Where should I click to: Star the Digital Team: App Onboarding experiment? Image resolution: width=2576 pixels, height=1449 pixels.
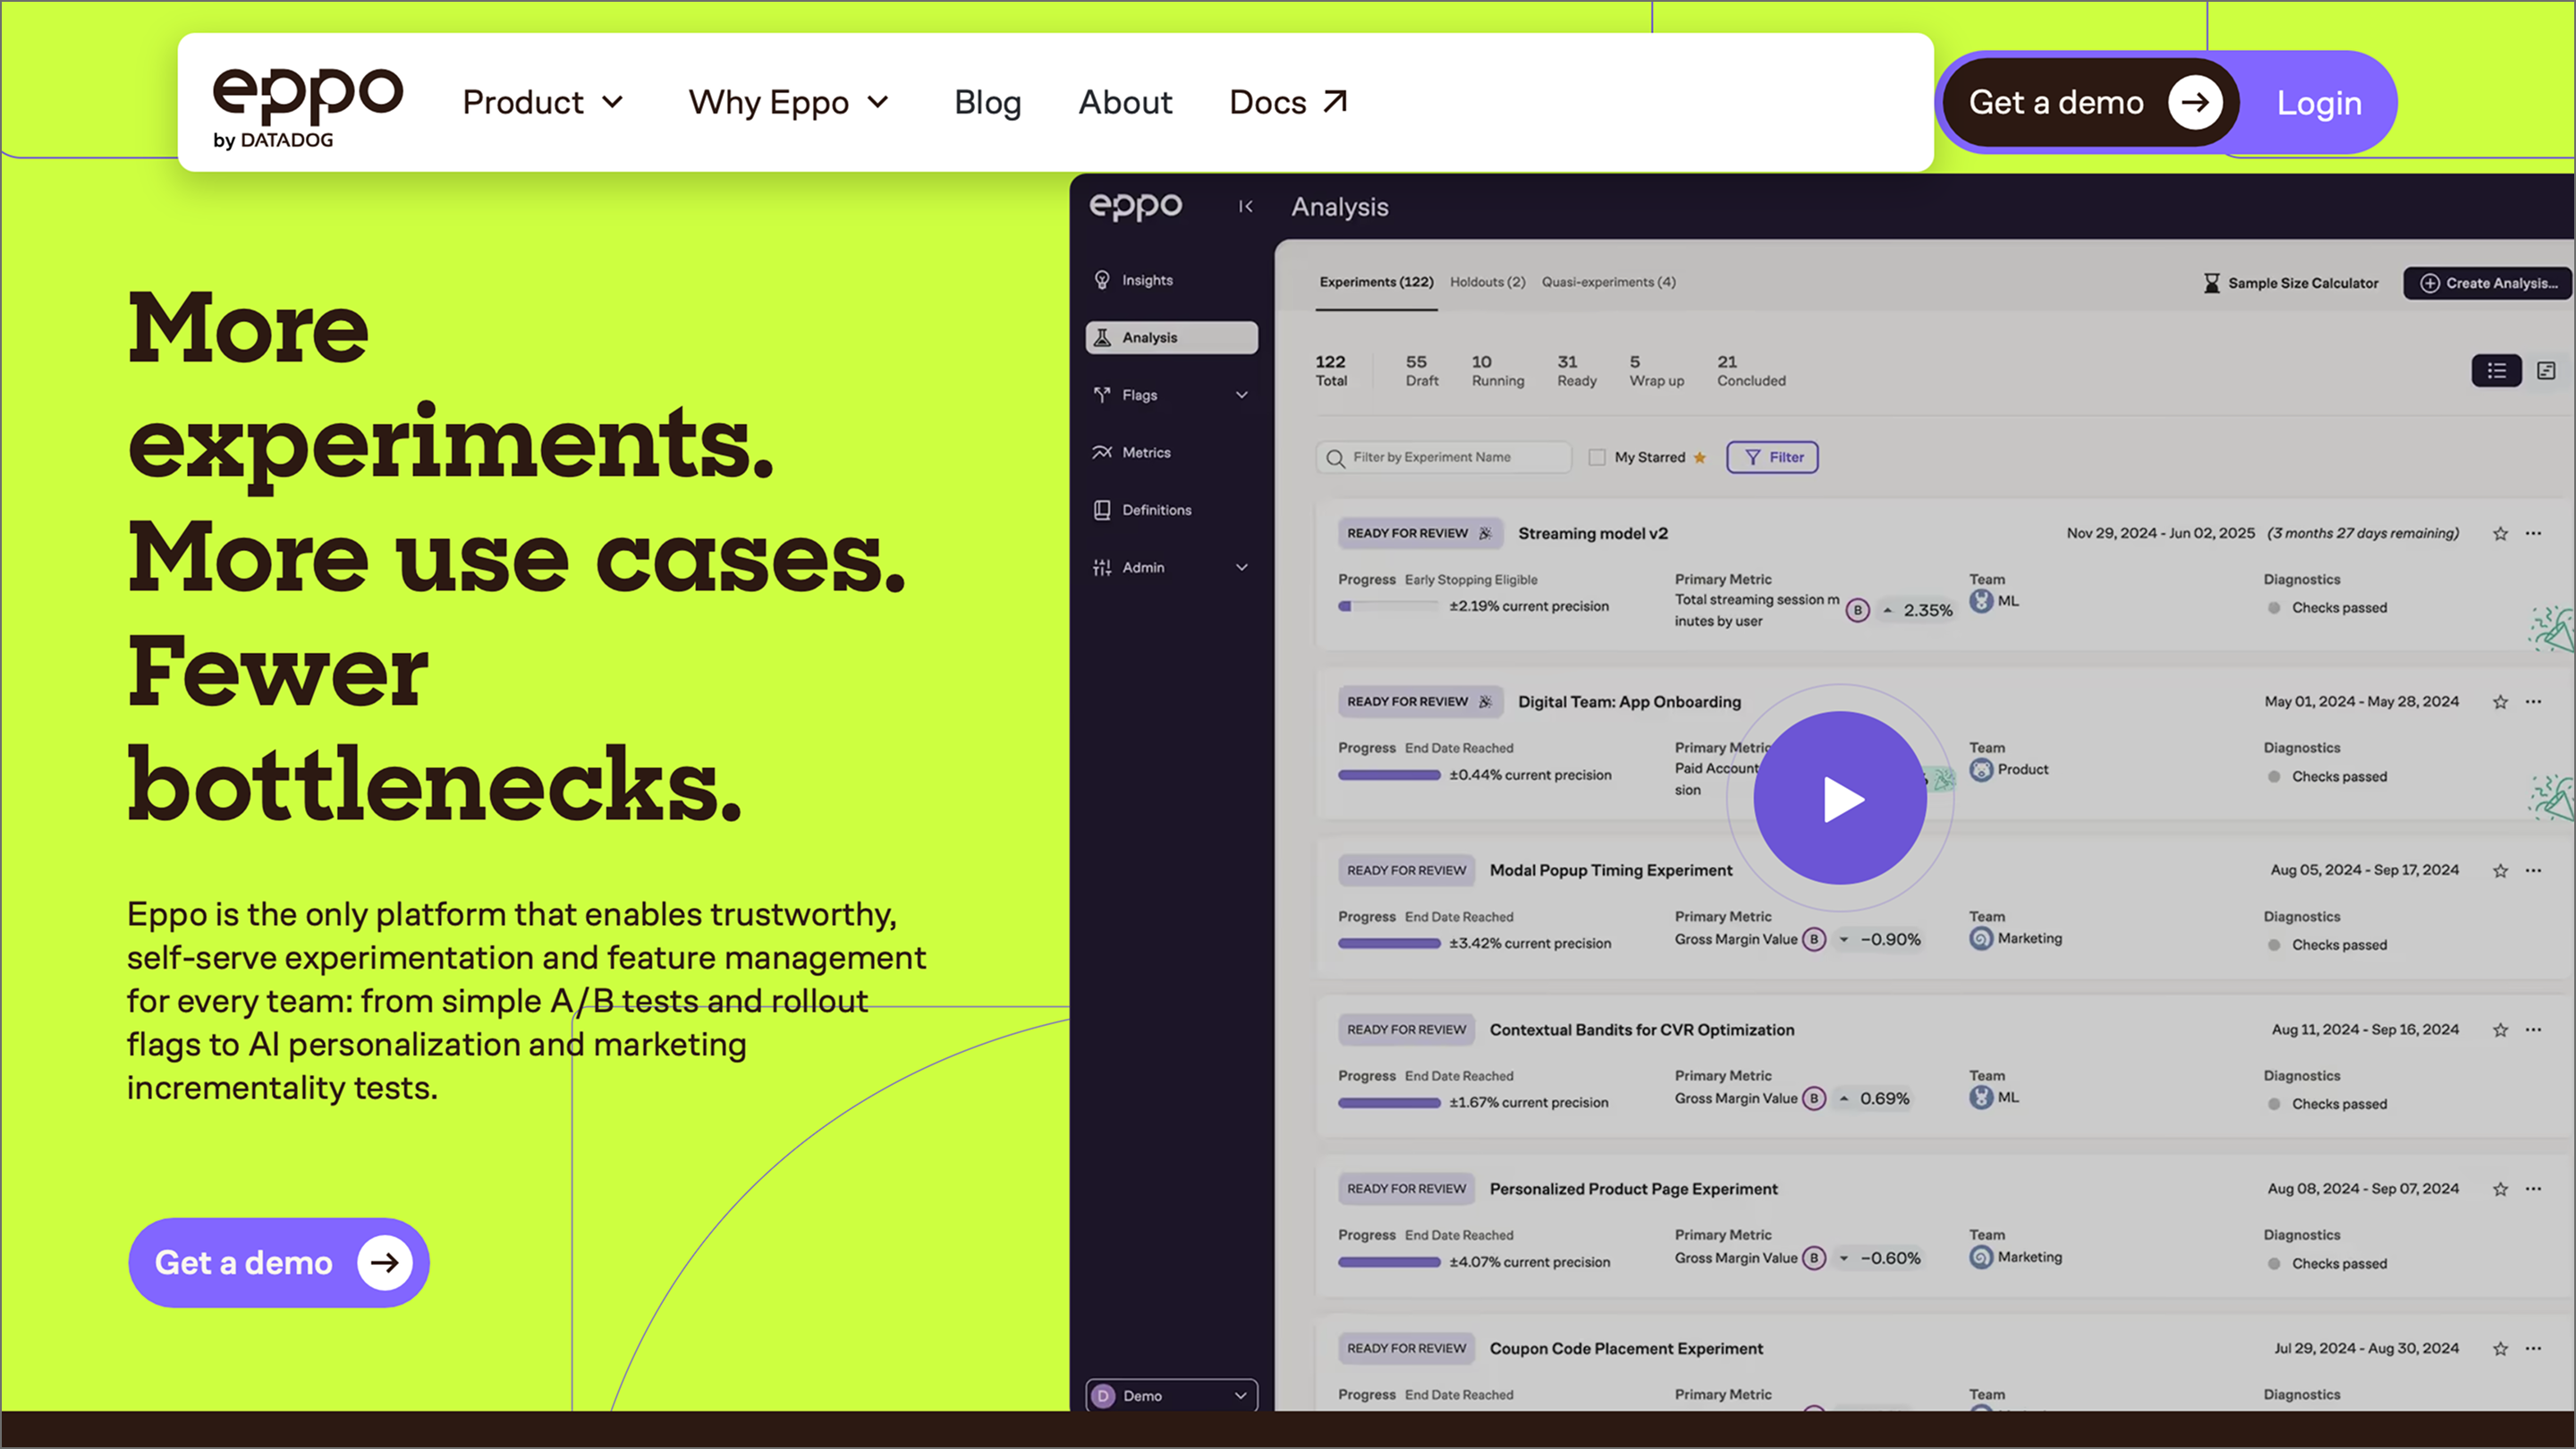tap(2500, 702)
